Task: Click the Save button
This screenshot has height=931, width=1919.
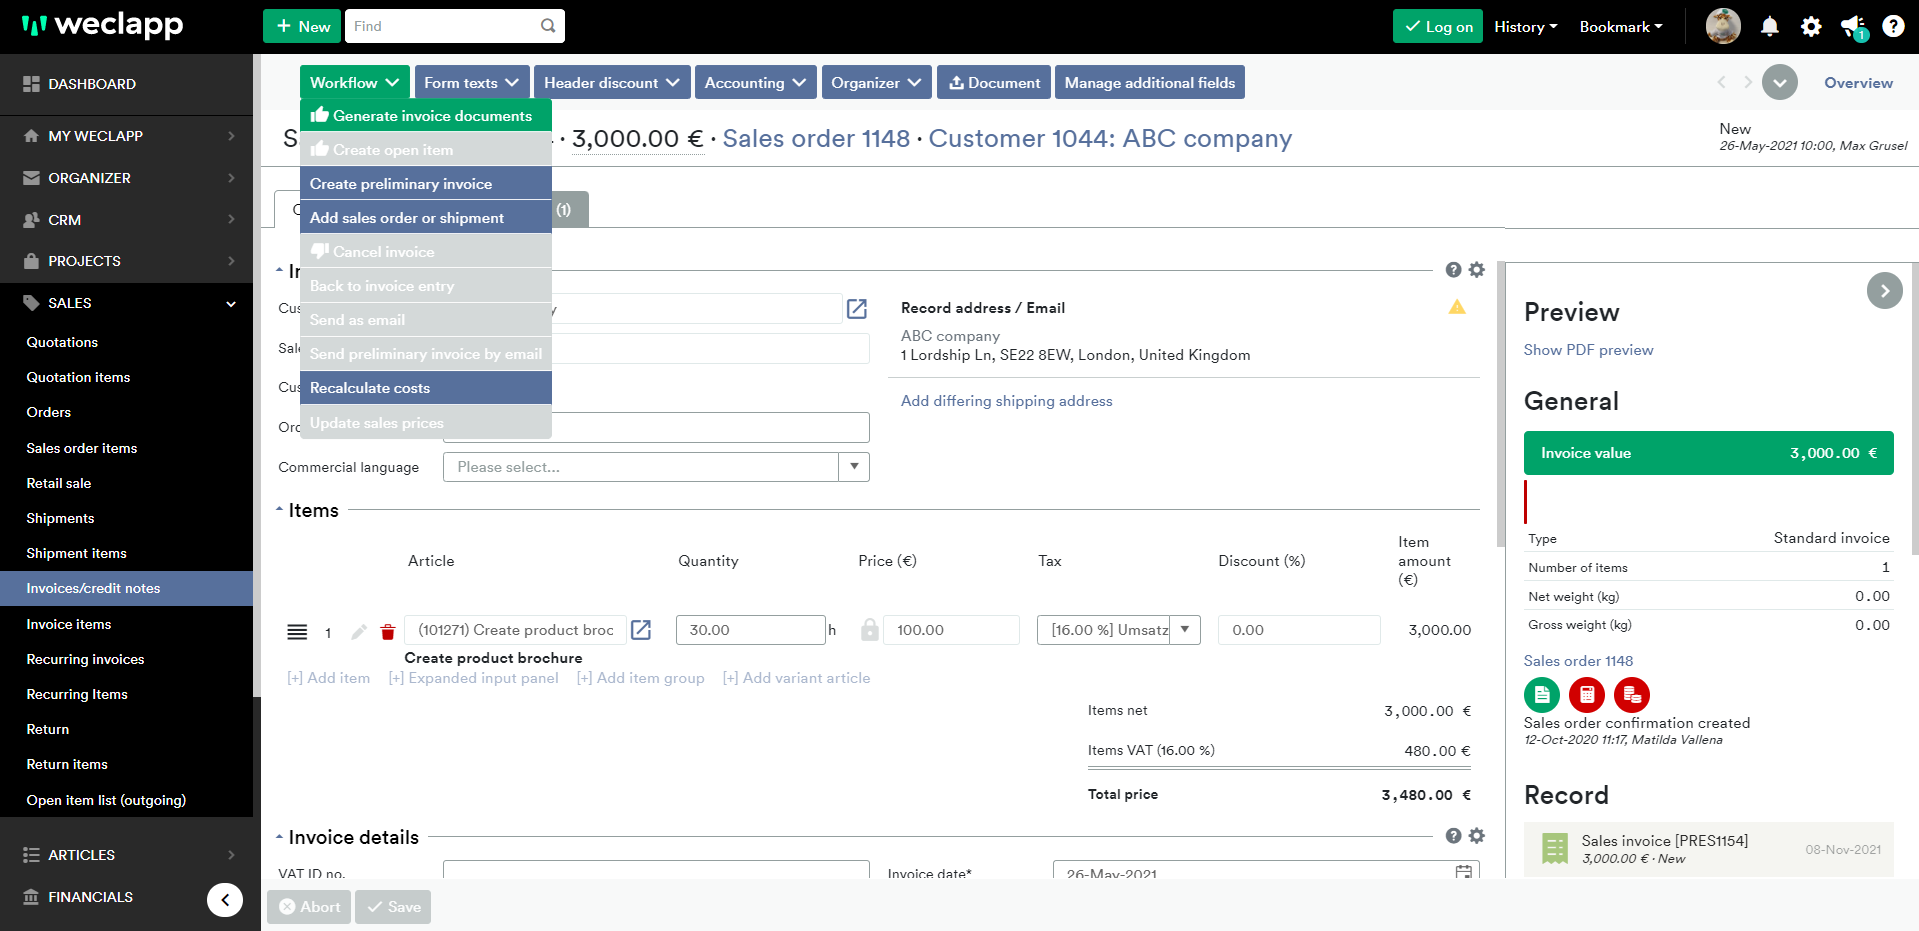Action: [393, 907]
